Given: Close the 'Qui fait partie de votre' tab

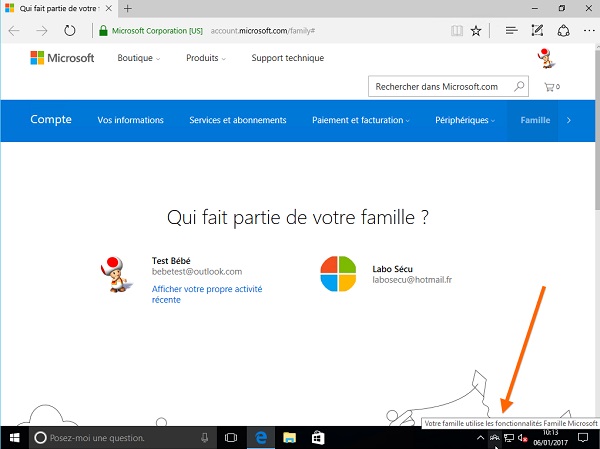Looking at the screenshot, I should coord(109,8).
